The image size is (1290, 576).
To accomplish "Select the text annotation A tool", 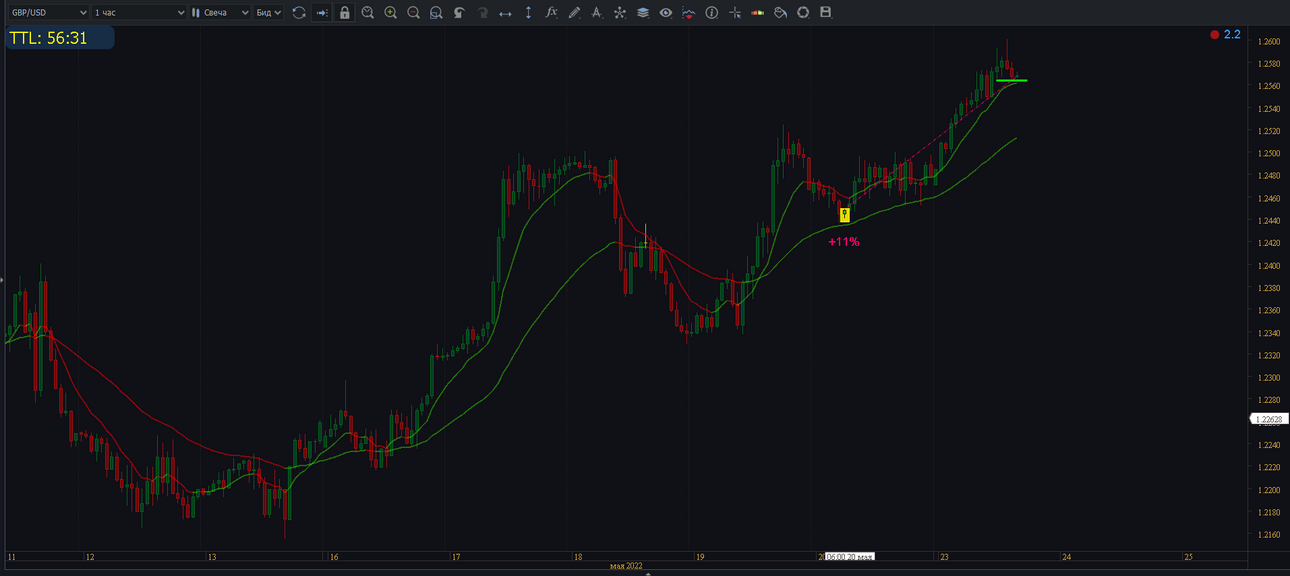I will coord(597,13).
